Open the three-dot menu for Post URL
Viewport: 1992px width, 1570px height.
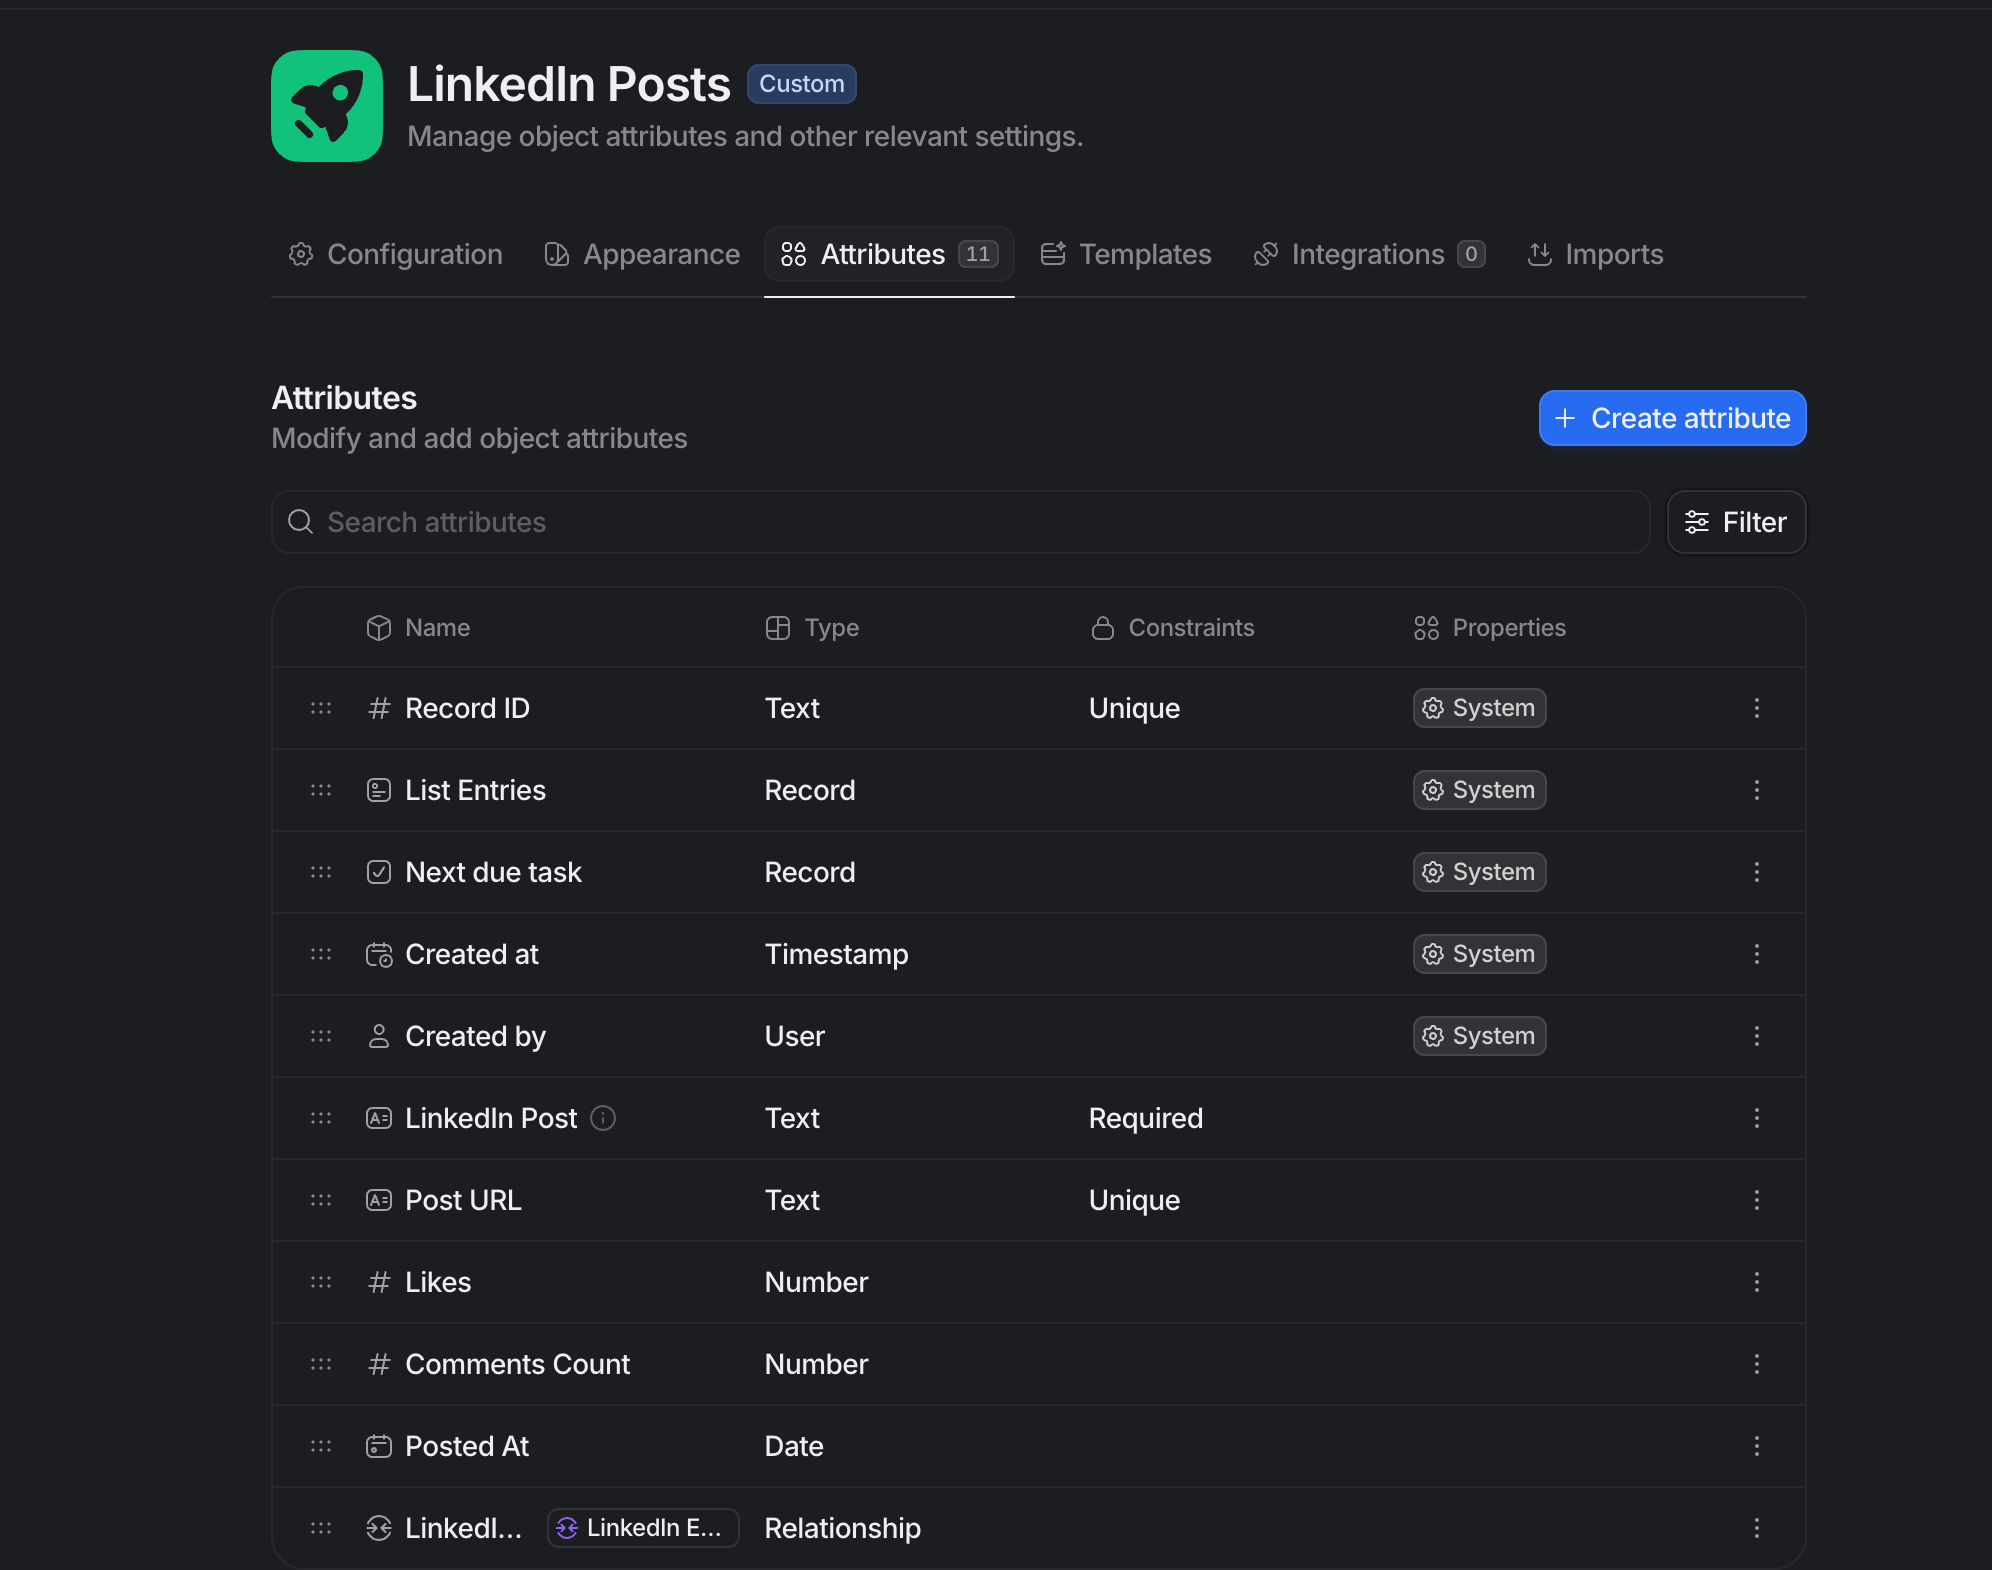pos(1756,1200)
